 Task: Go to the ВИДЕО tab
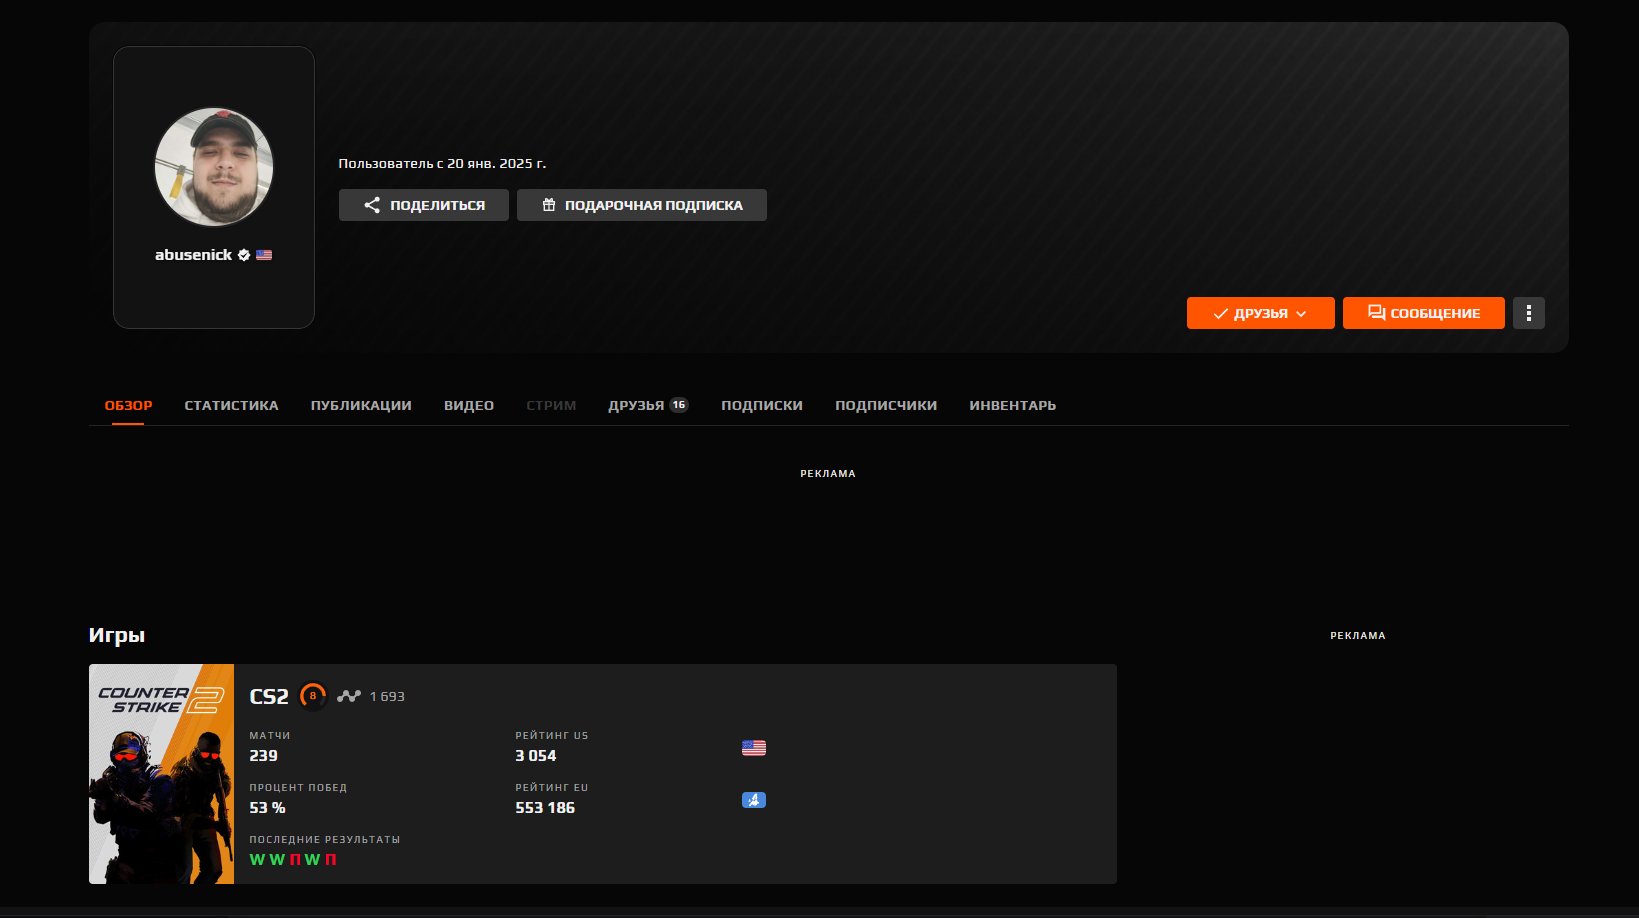click(469, 405)
